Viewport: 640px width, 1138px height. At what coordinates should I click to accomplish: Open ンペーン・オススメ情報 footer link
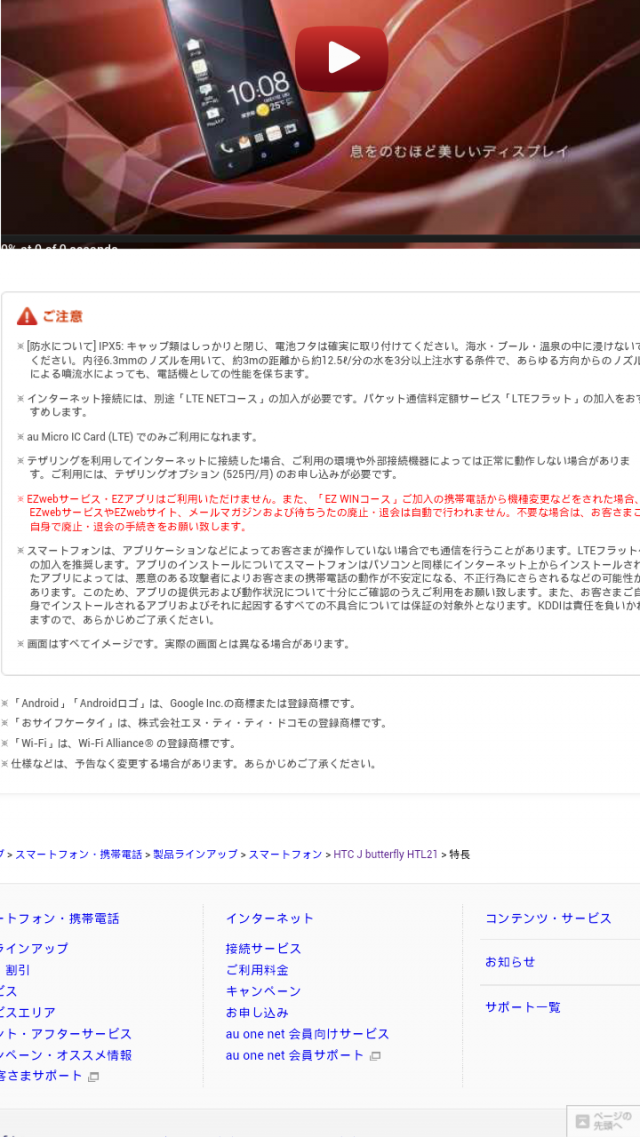click(x=66, y=1055)
